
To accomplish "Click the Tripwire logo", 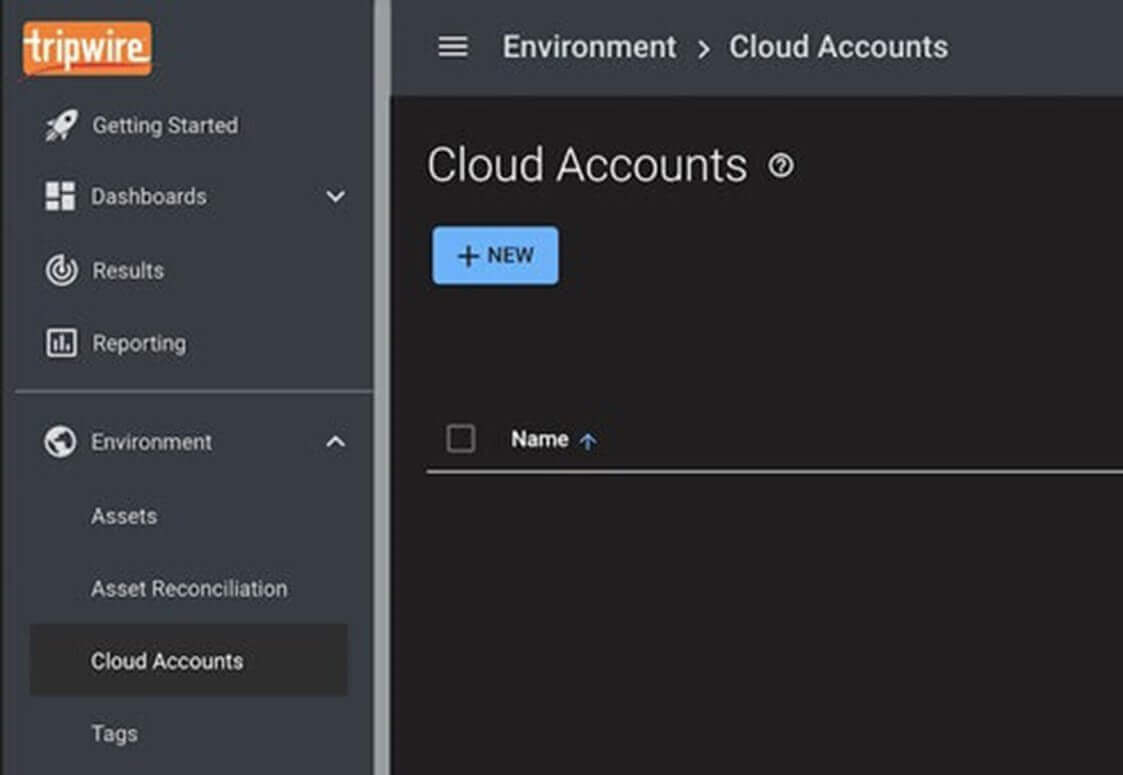I will 87,48.
